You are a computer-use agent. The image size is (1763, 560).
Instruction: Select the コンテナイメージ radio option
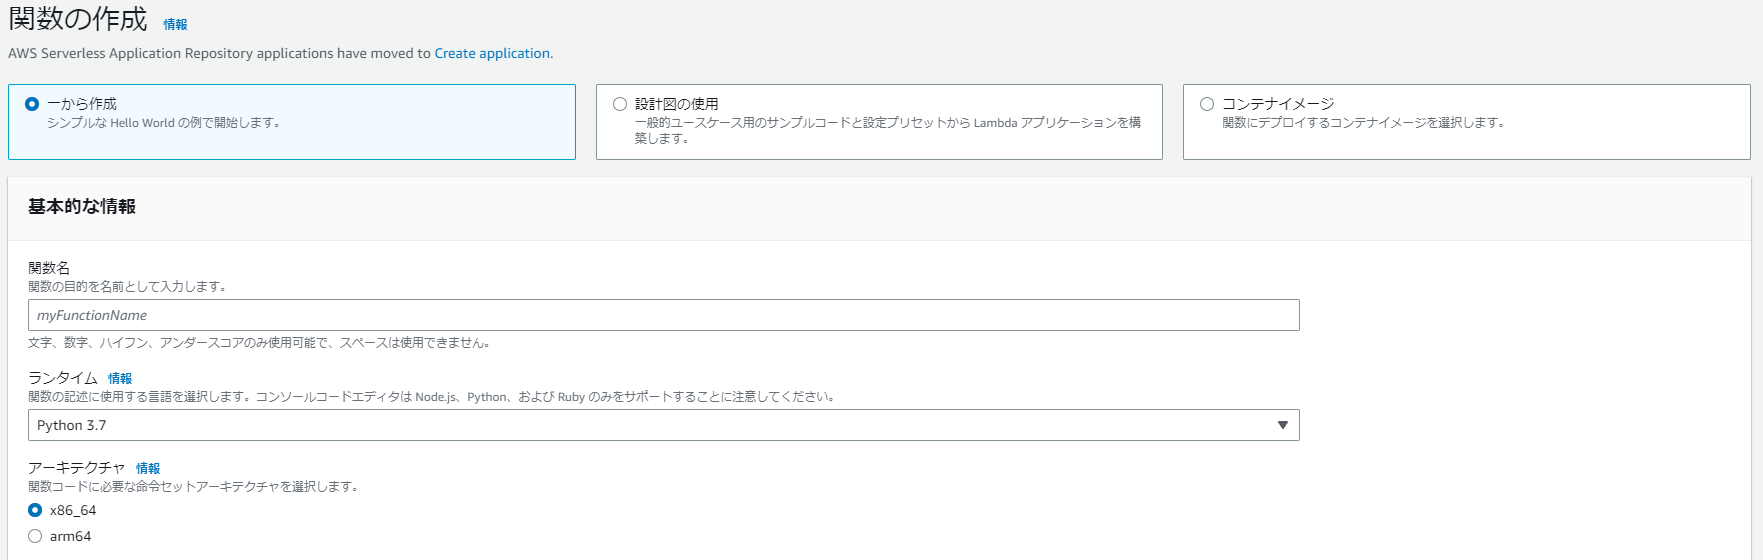(x=1207, y=104)
